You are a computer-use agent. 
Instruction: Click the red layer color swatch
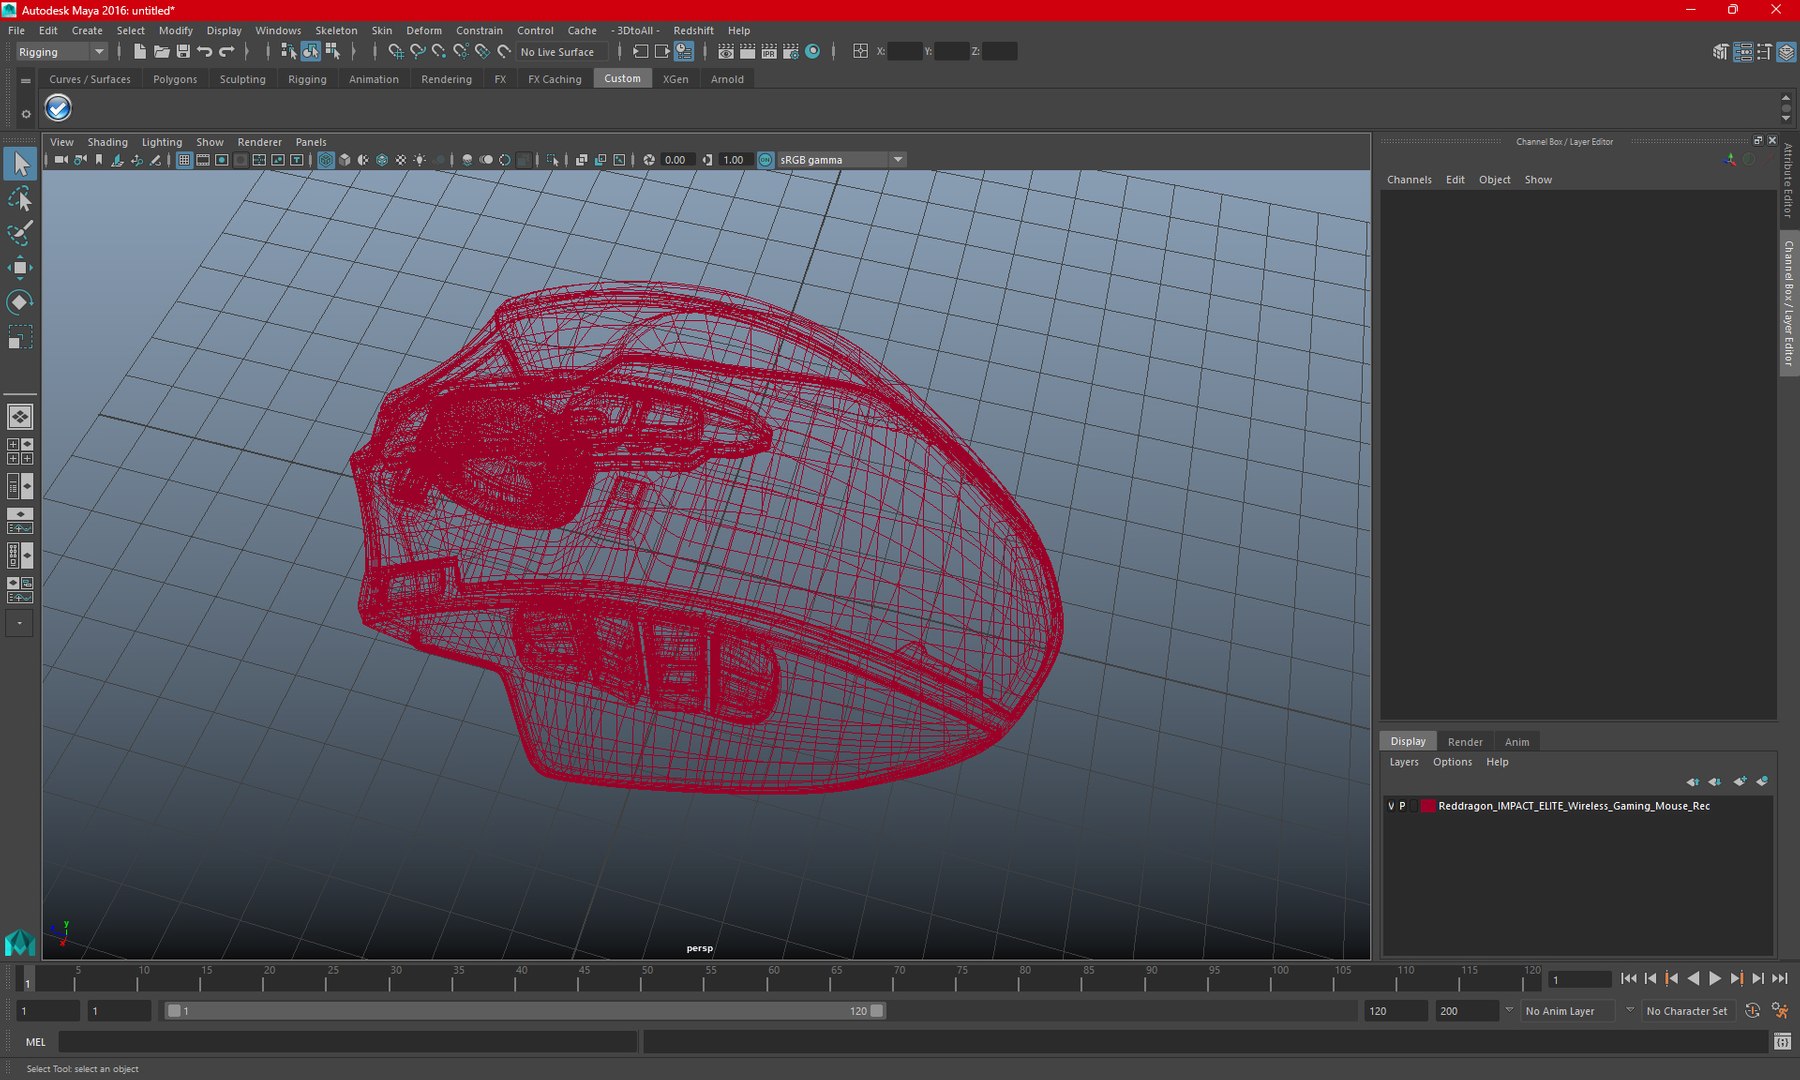1428,806
